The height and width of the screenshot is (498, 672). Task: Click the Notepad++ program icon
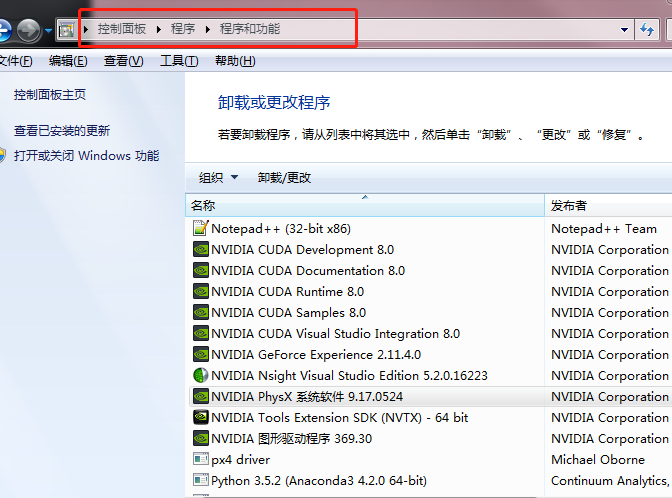pyautogui.click(x=201, y=228)
